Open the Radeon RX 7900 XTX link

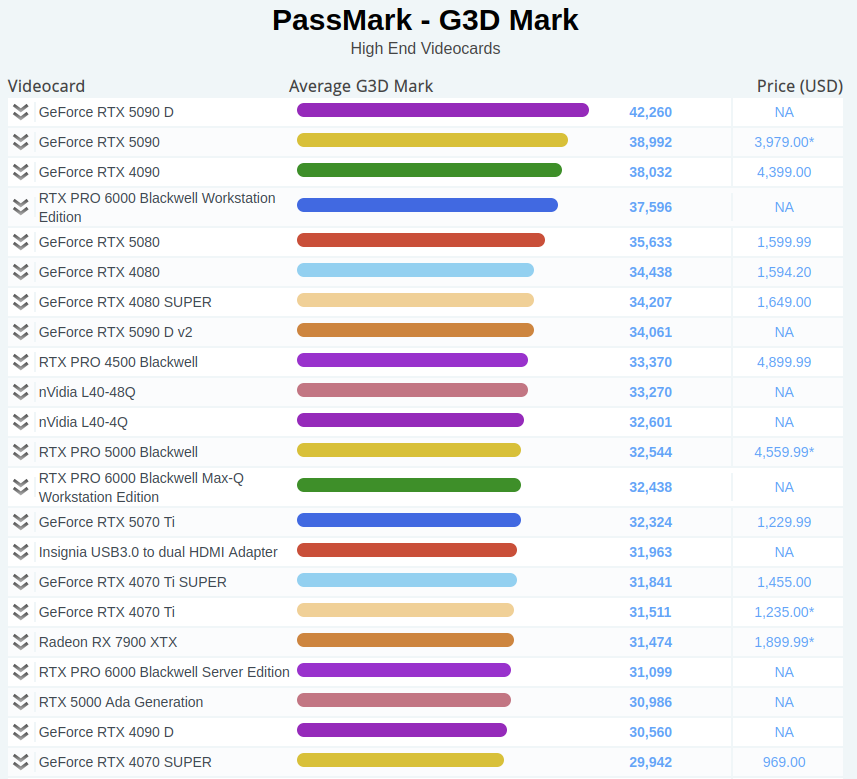108,642
